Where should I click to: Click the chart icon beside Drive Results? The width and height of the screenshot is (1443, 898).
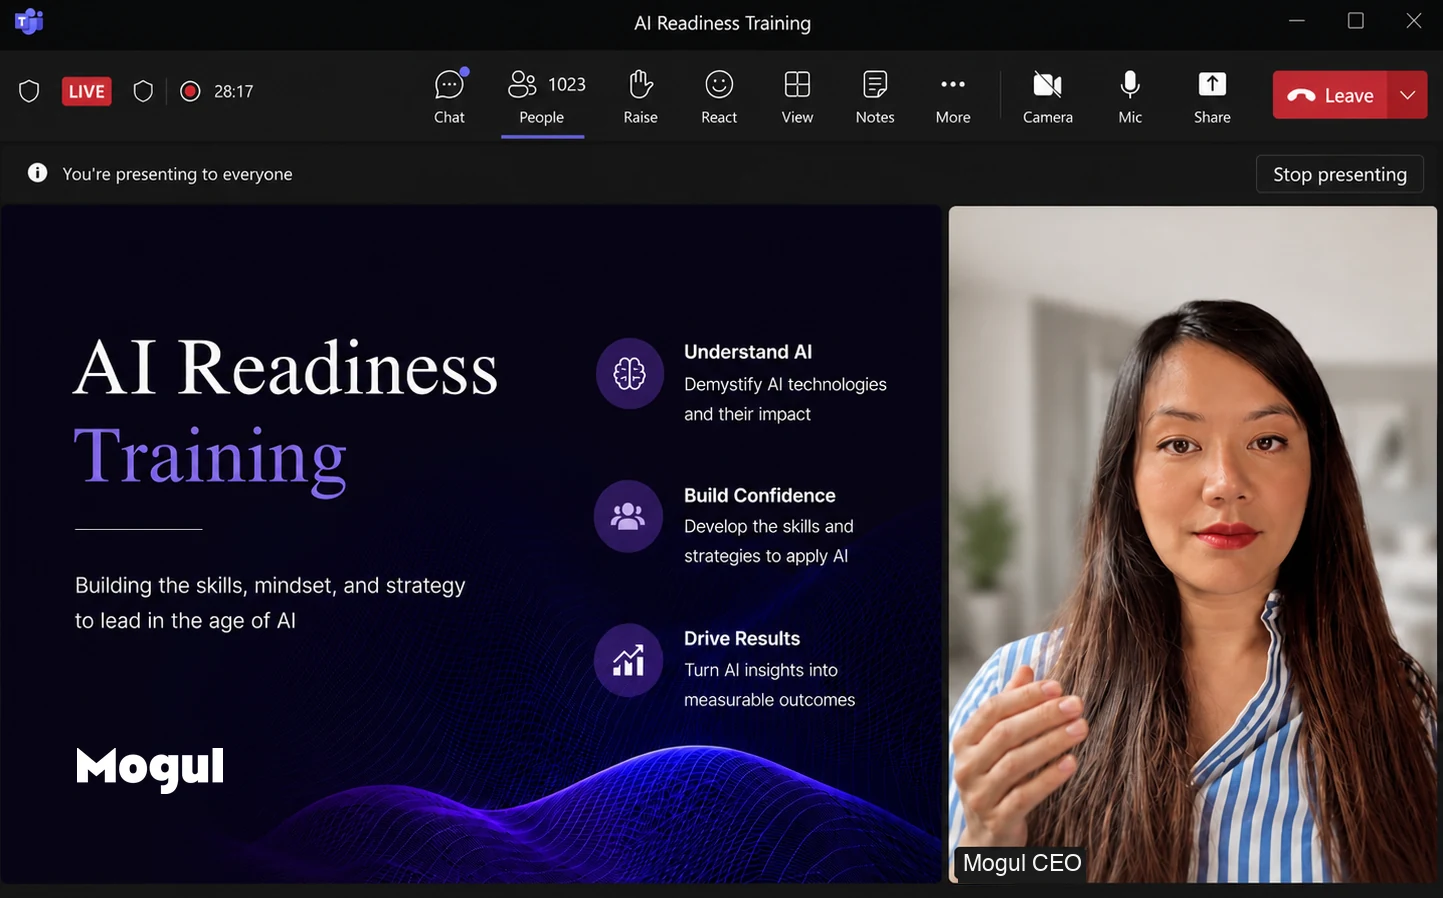click(x=628, y=660)
